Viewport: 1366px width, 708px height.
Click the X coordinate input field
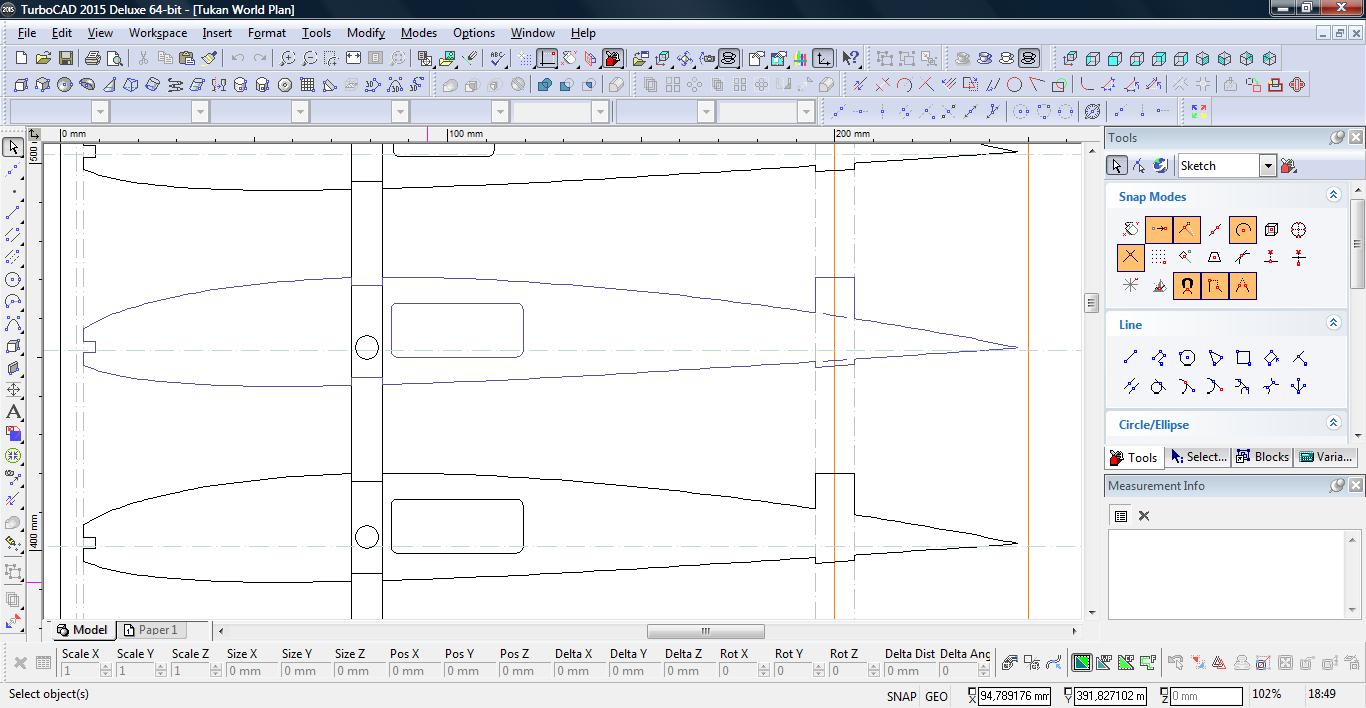[1014, 696]
